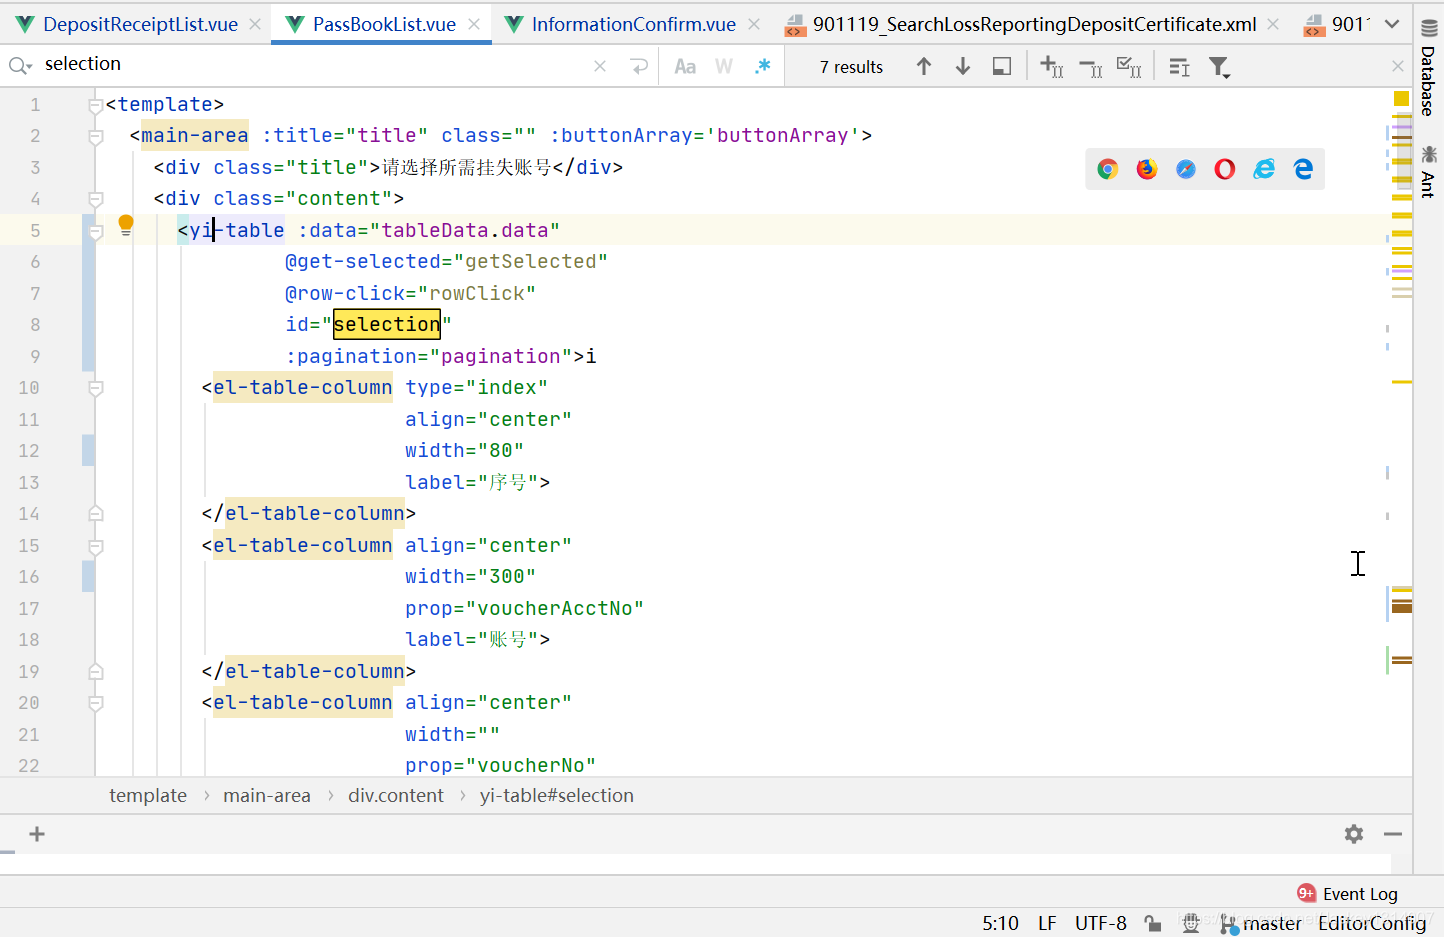Viewport: 1444px width, 937px height.
Task: Click the 'selection' search input field
Action: tap(315, 64)
